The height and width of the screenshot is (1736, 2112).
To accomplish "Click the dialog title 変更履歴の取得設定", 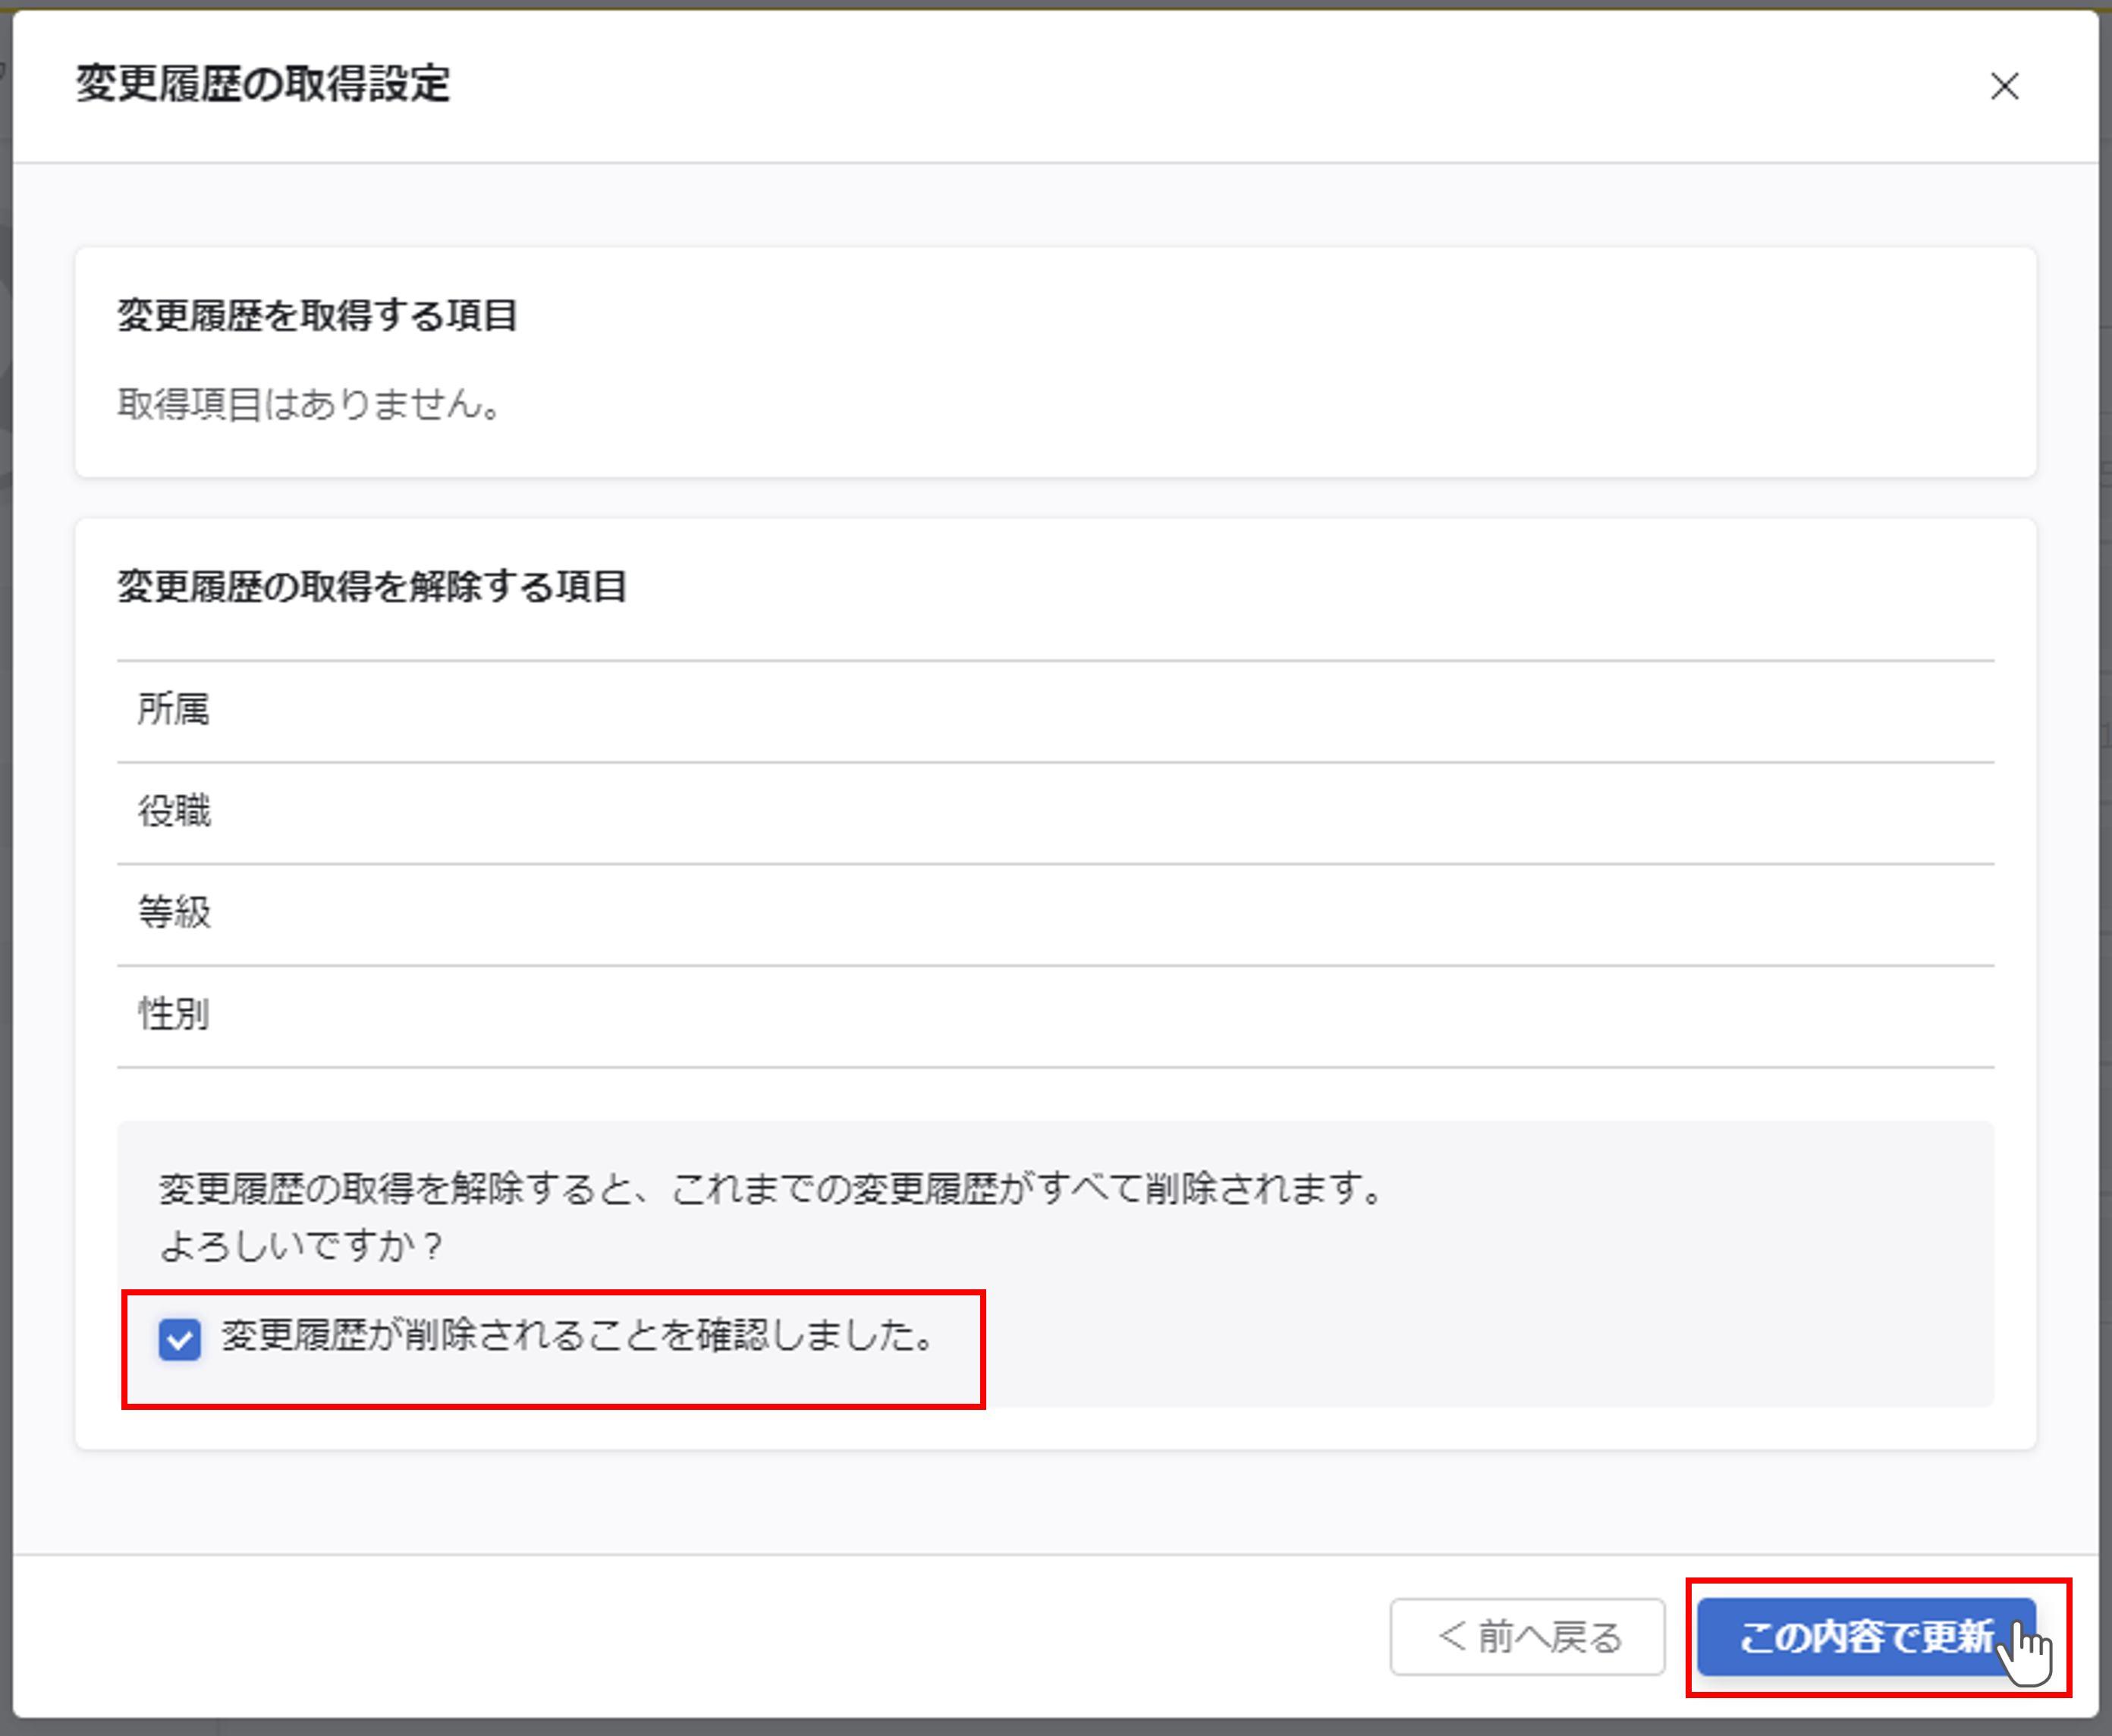I will pyautogui.click(x=263, y=83).
